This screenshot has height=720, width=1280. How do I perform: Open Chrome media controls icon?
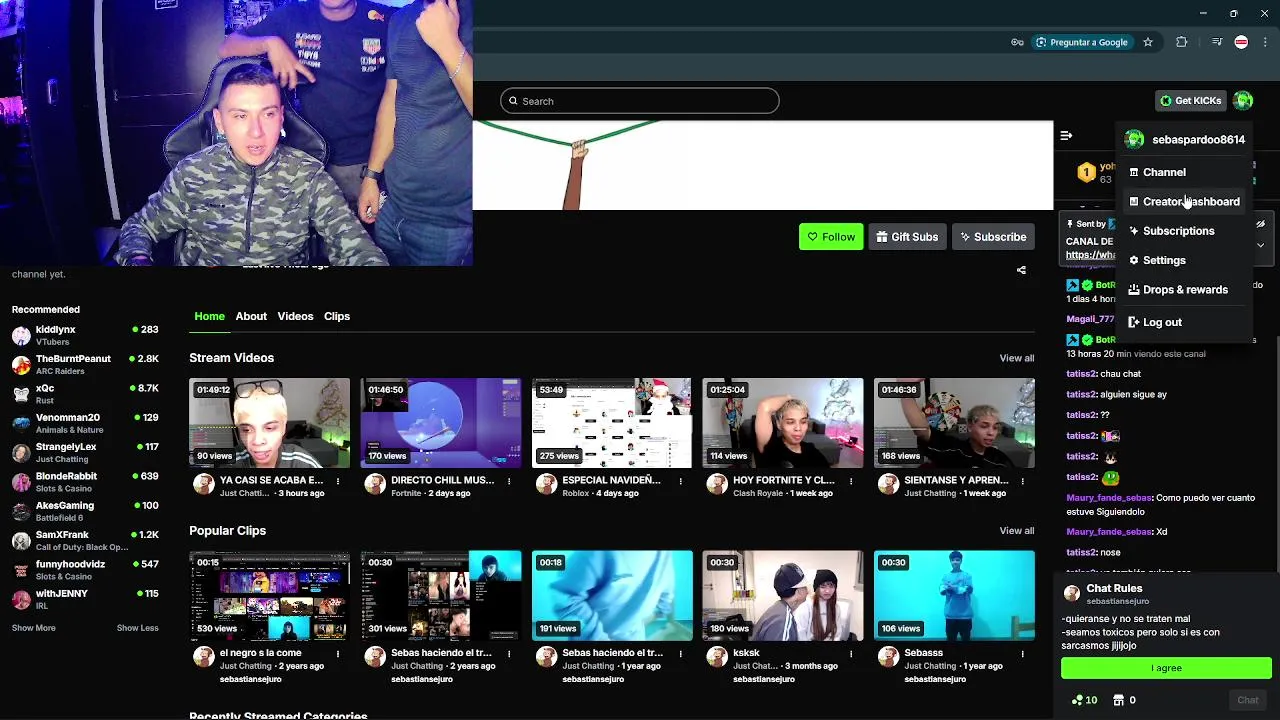[x=1216, y=42]
